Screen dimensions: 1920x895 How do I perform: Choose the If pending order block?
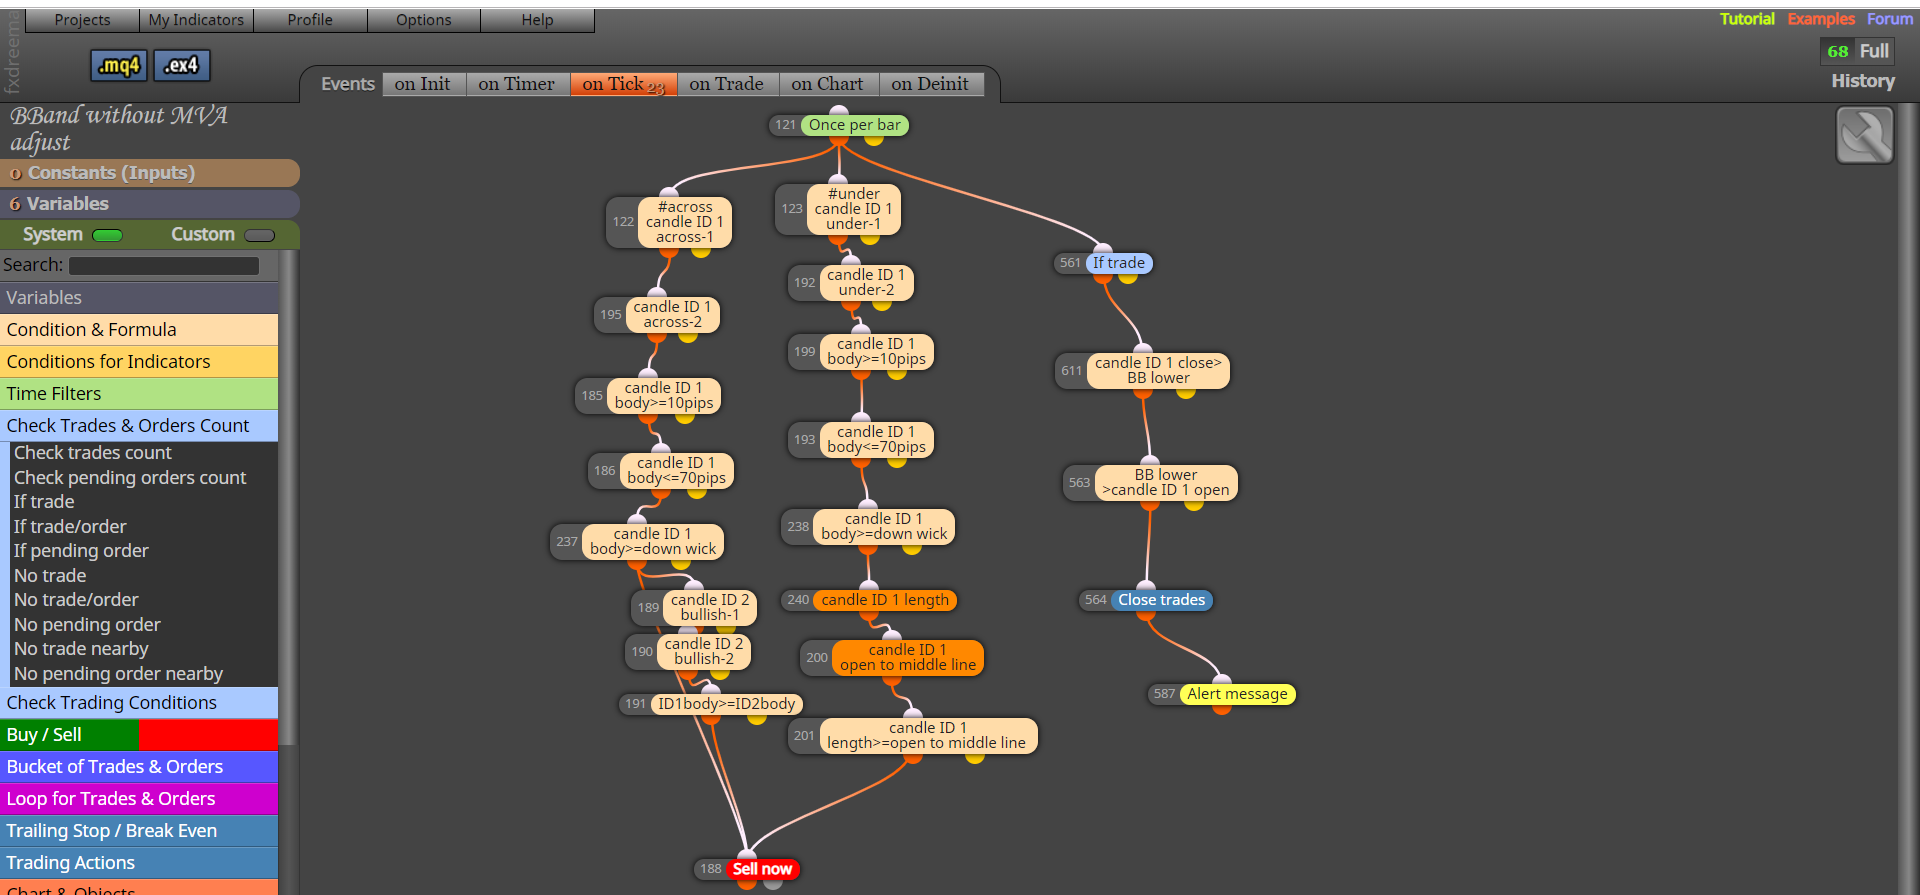tap(81, 551)
